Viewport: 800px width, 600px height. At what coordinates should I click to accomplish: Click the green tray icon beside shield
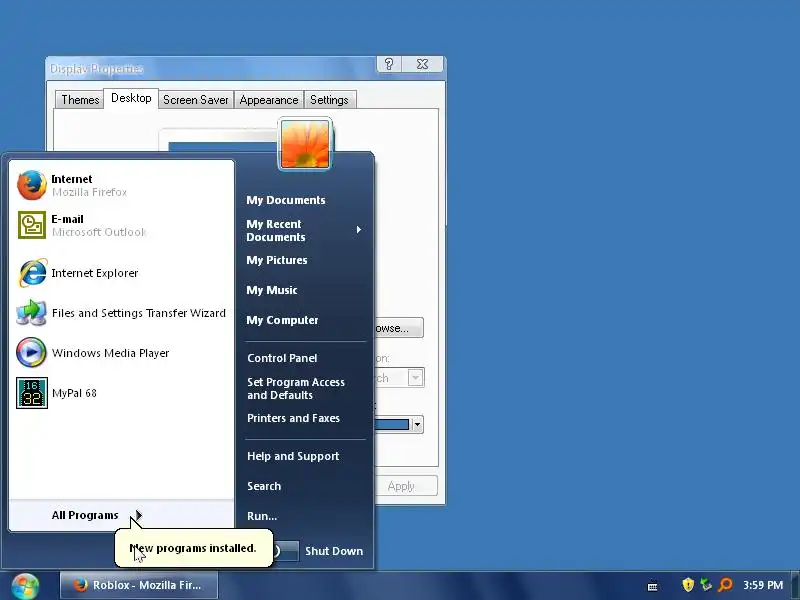pos(706,584)
